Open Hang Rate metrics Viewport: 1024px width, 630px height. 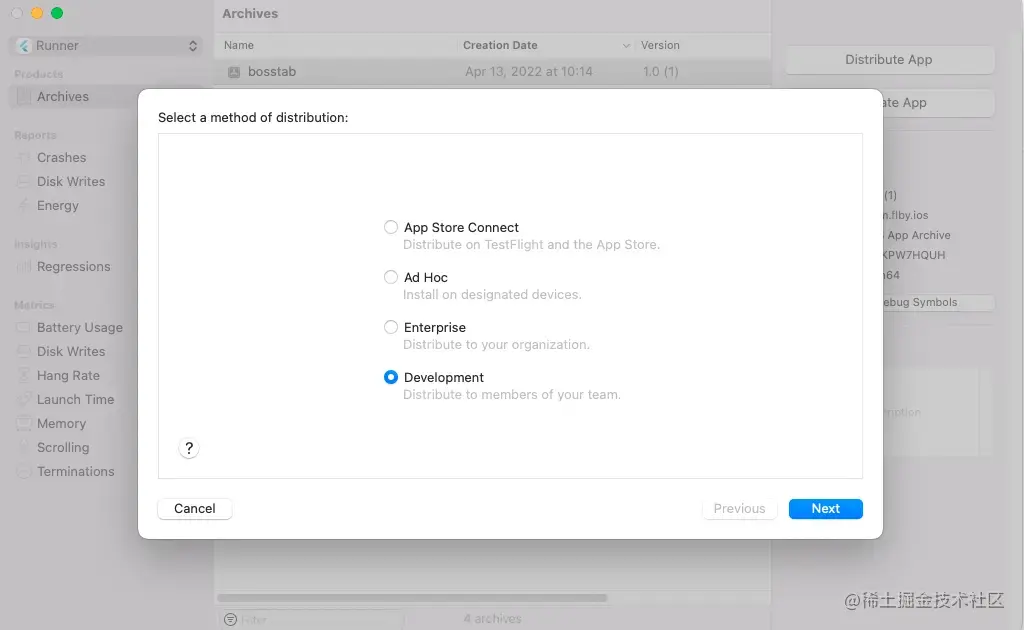(68, 375)
